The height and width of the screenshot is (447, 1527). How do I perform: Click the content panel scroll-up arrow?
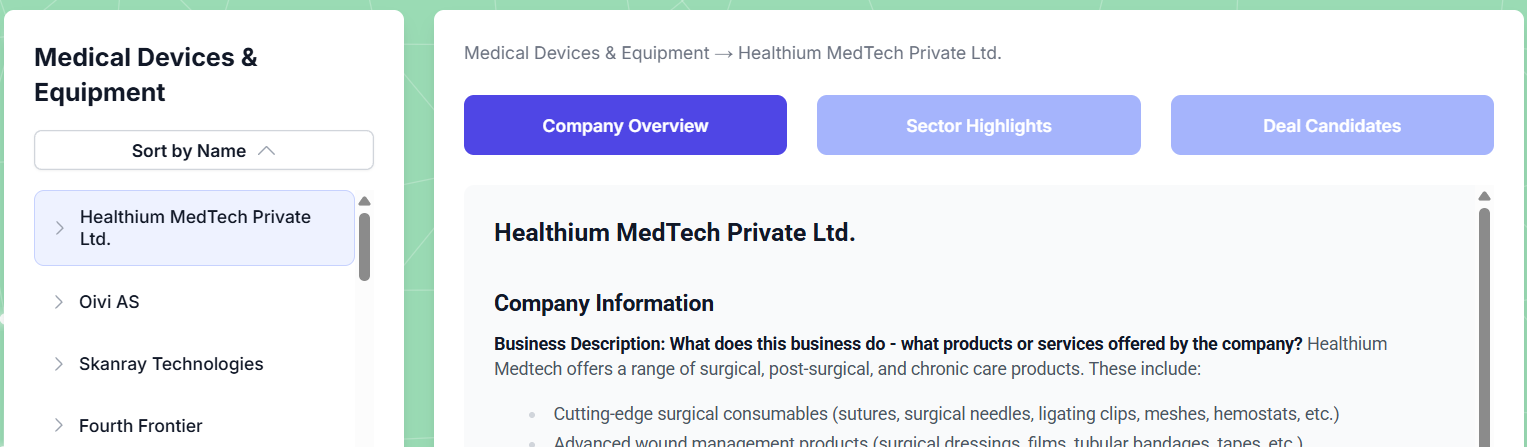pos(1484,196)
